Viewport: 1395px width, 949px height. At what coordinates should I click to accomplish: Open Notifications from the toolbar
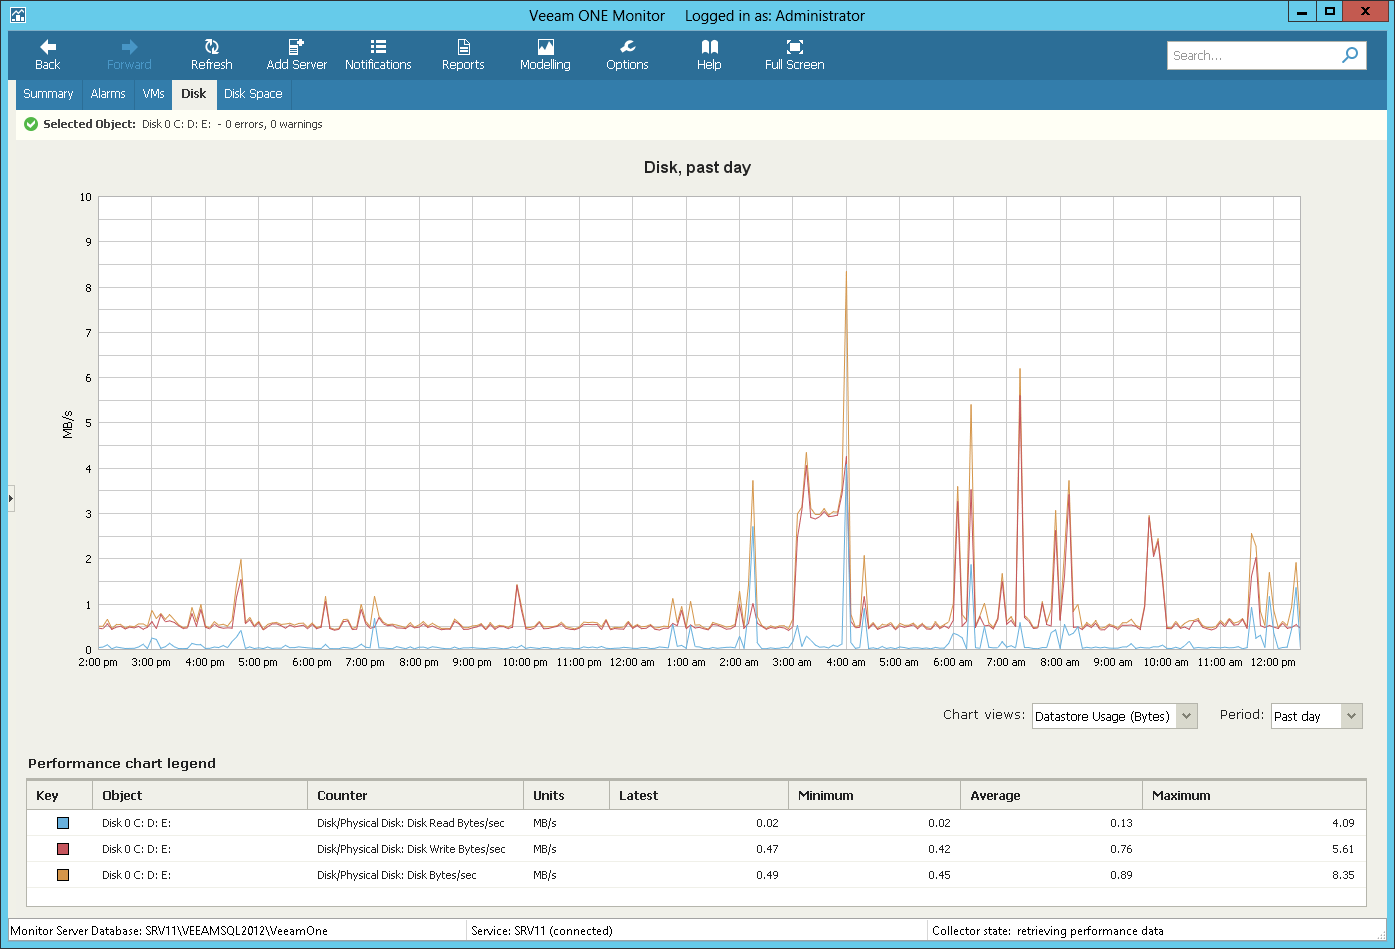(378, 55)
